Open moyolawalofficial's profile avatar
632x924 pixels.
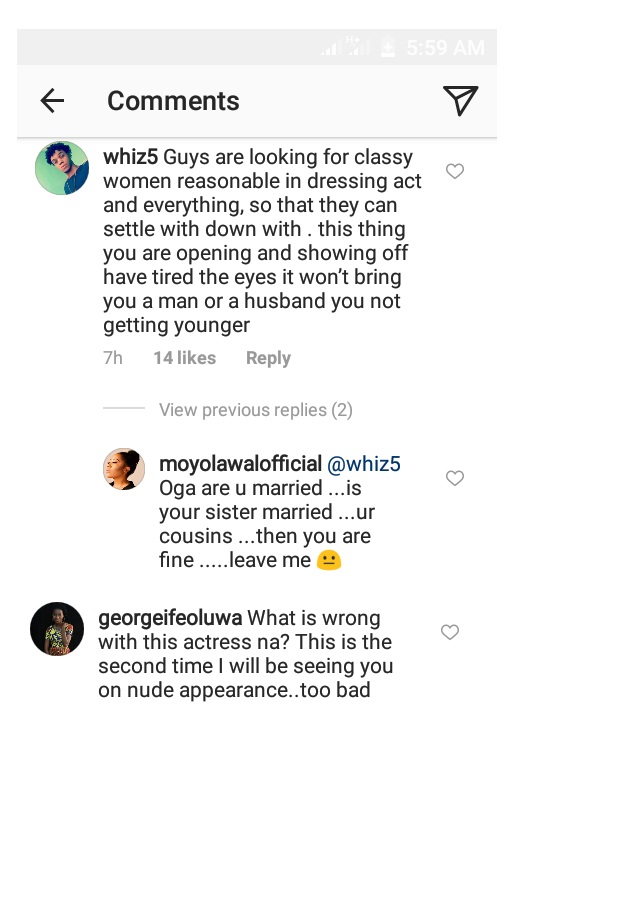tap(124, 469)
